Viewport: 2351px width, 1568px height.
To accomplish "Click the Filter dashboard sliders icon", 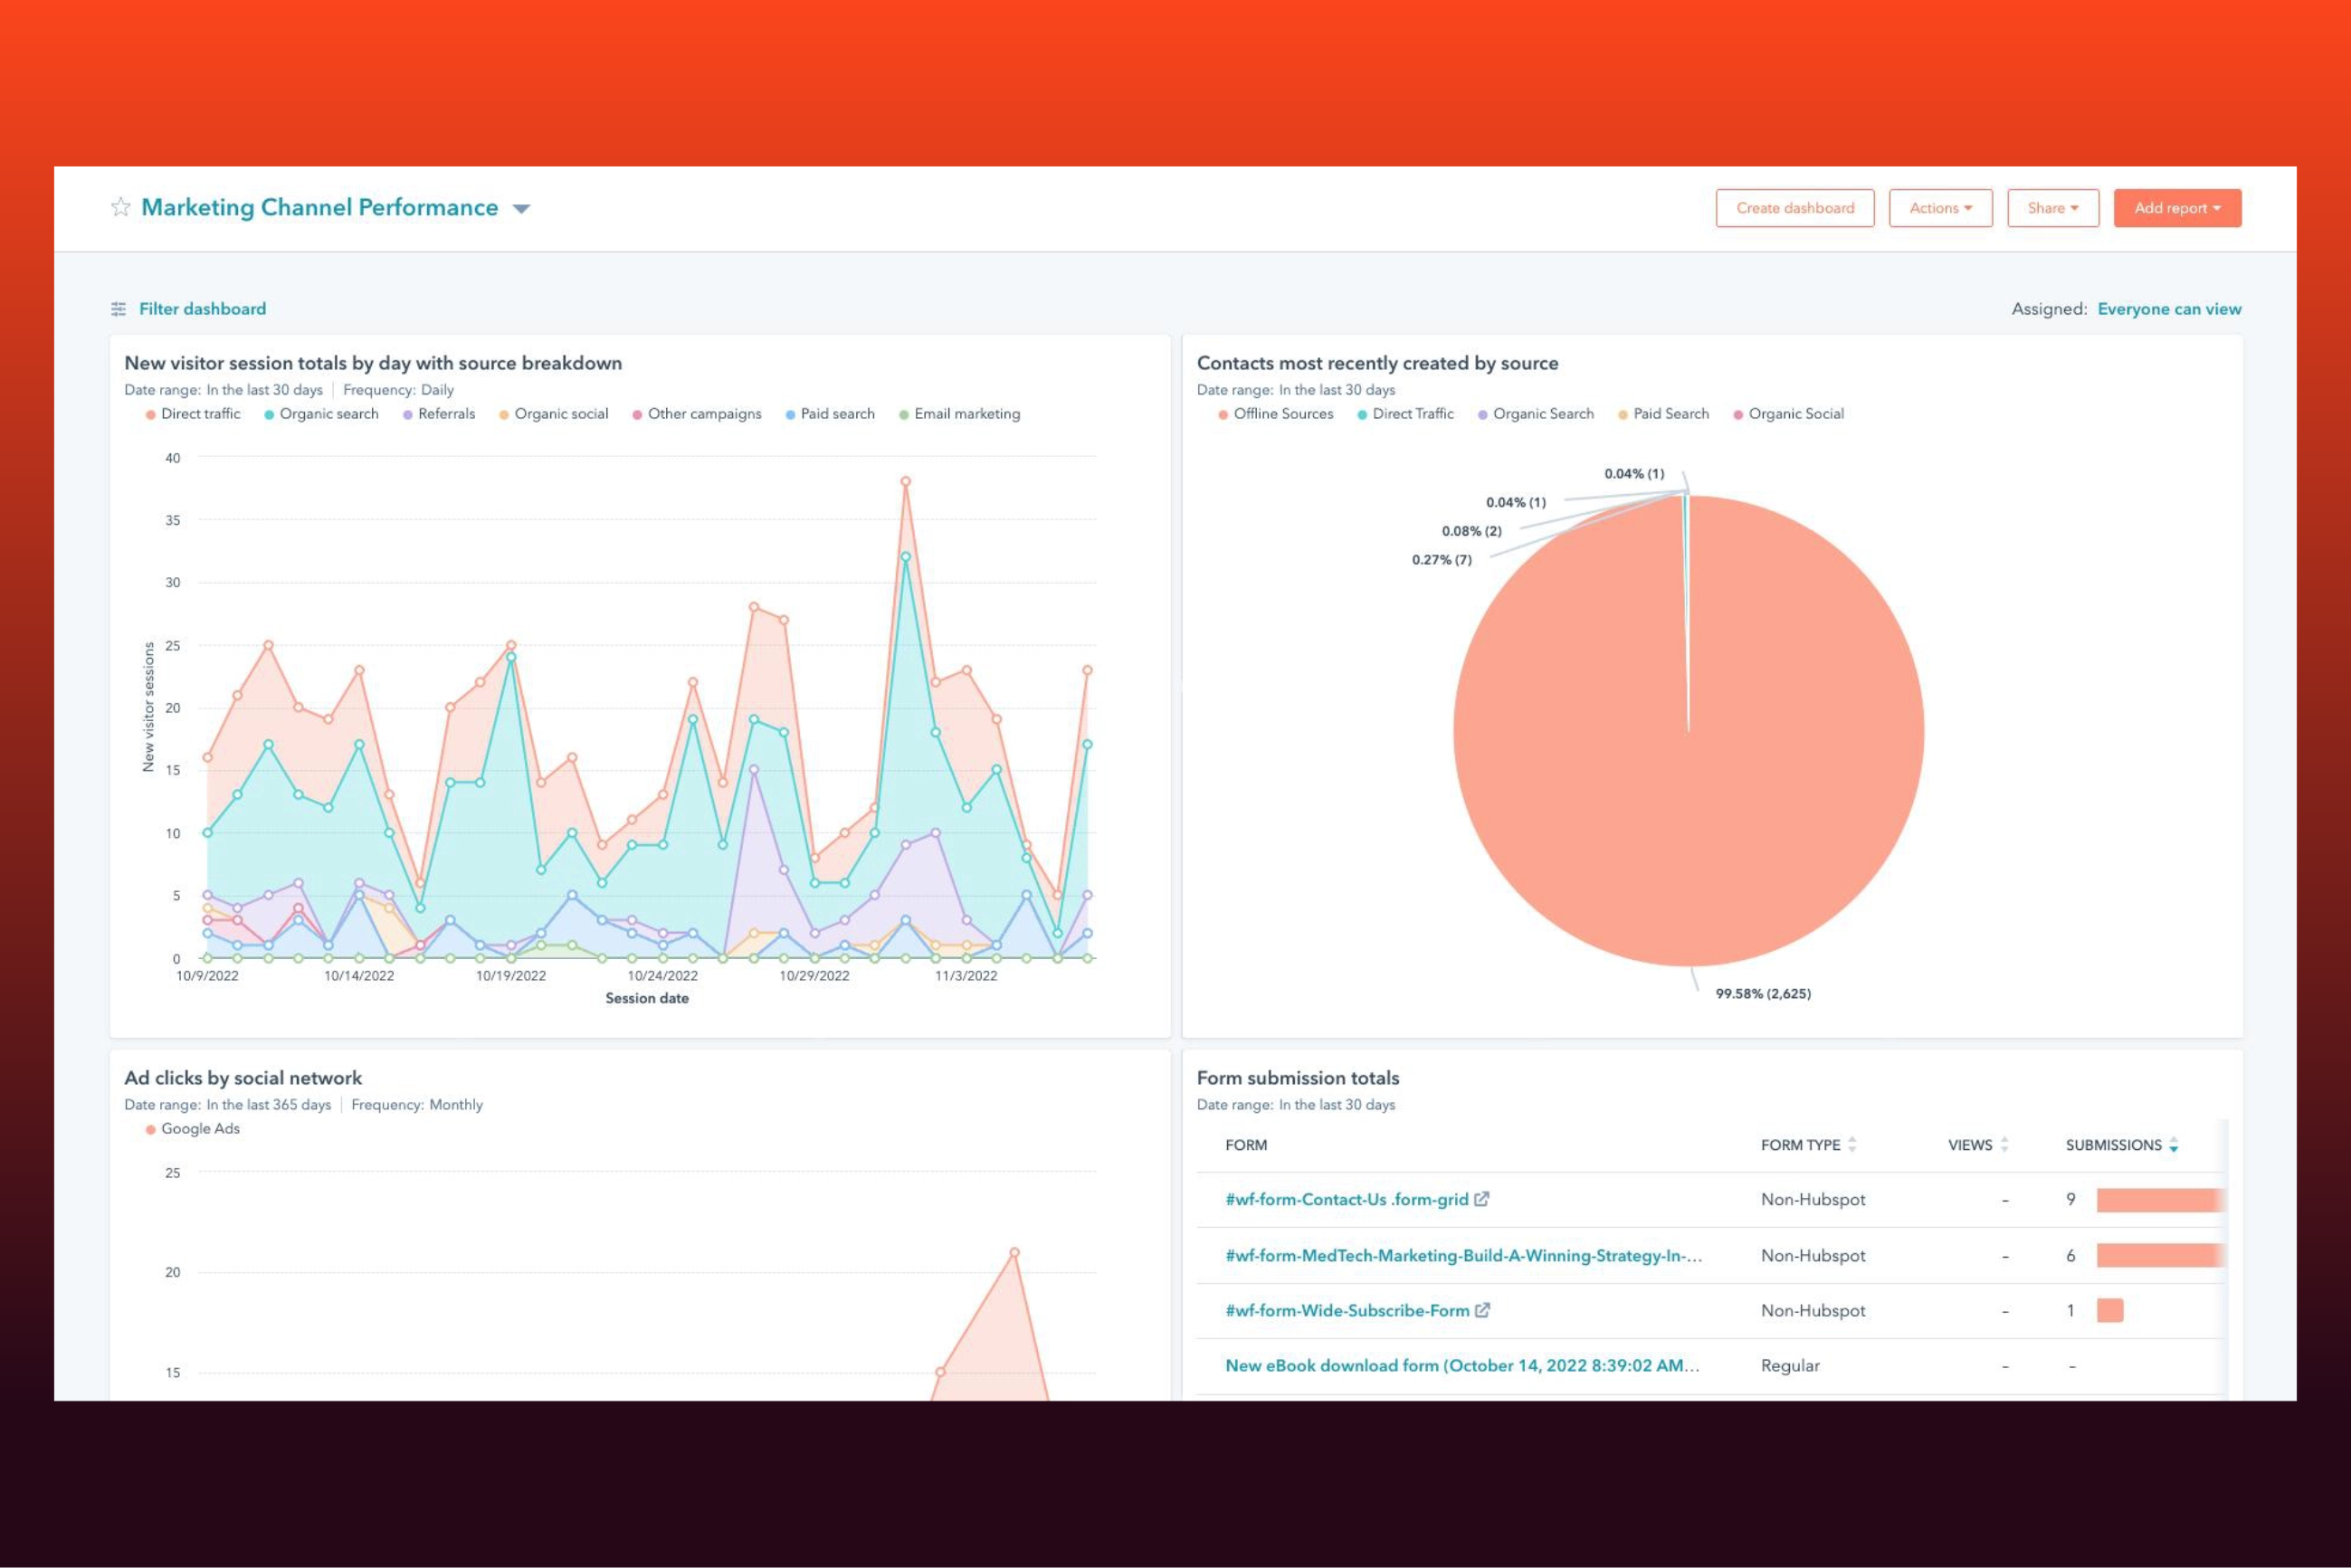I will click(118, 309).
